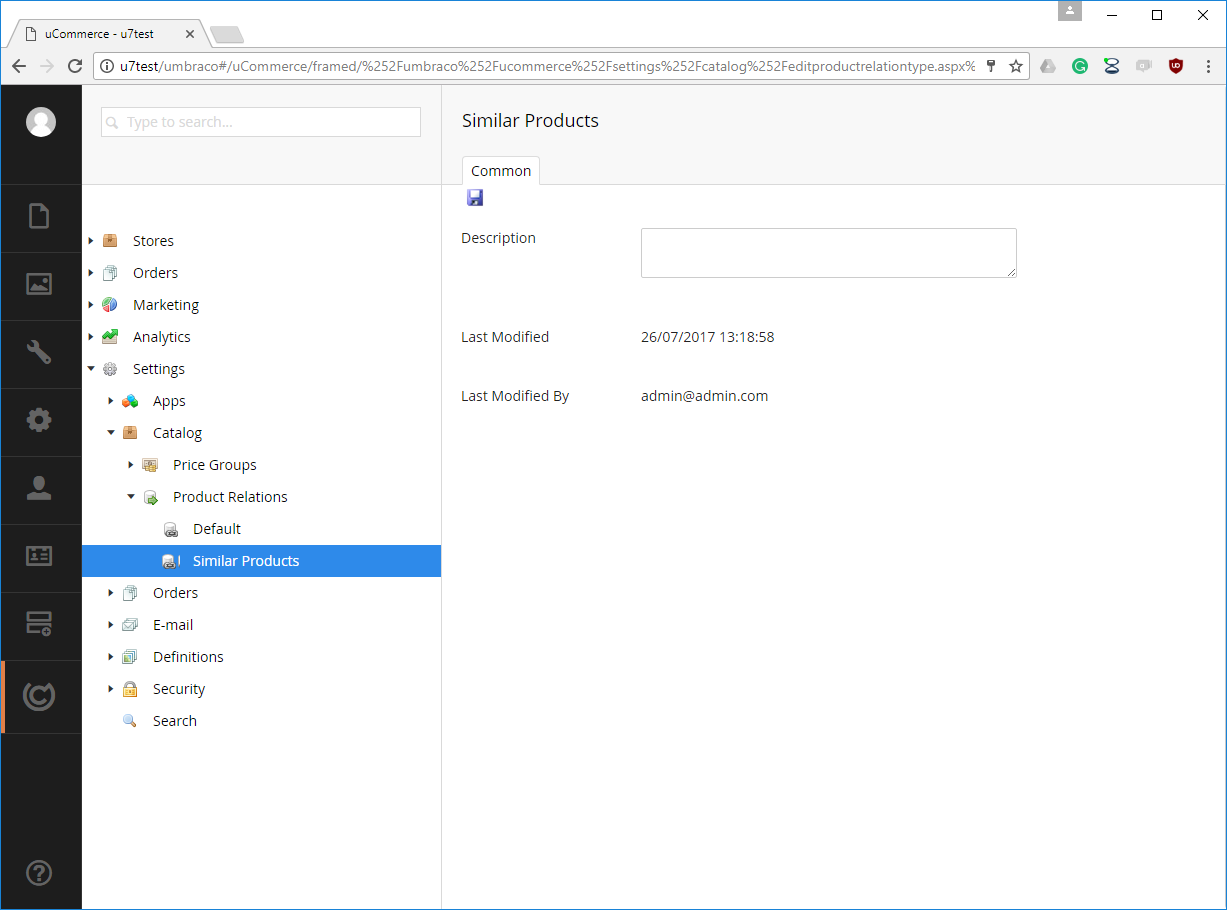The image size is (1227, 910).
Task: Bookmark this page with the star icon
Action: [x=1016, y=66]
